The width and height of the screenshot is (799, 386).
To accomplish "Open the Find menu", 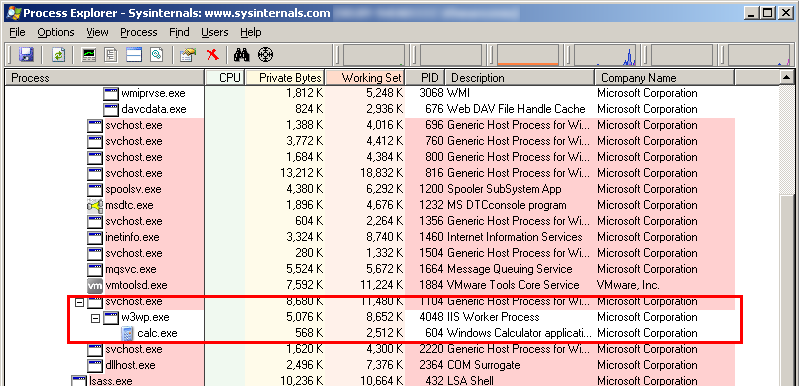I will 179,32.
